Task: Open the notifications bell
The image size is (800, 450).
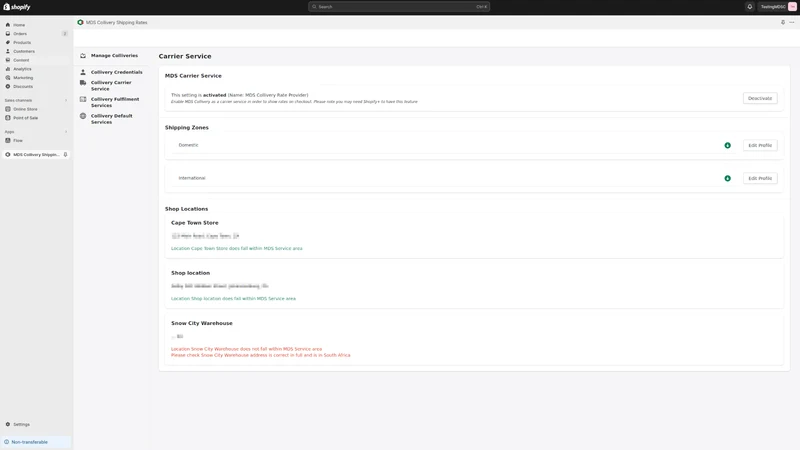Action: click(749, 7)
